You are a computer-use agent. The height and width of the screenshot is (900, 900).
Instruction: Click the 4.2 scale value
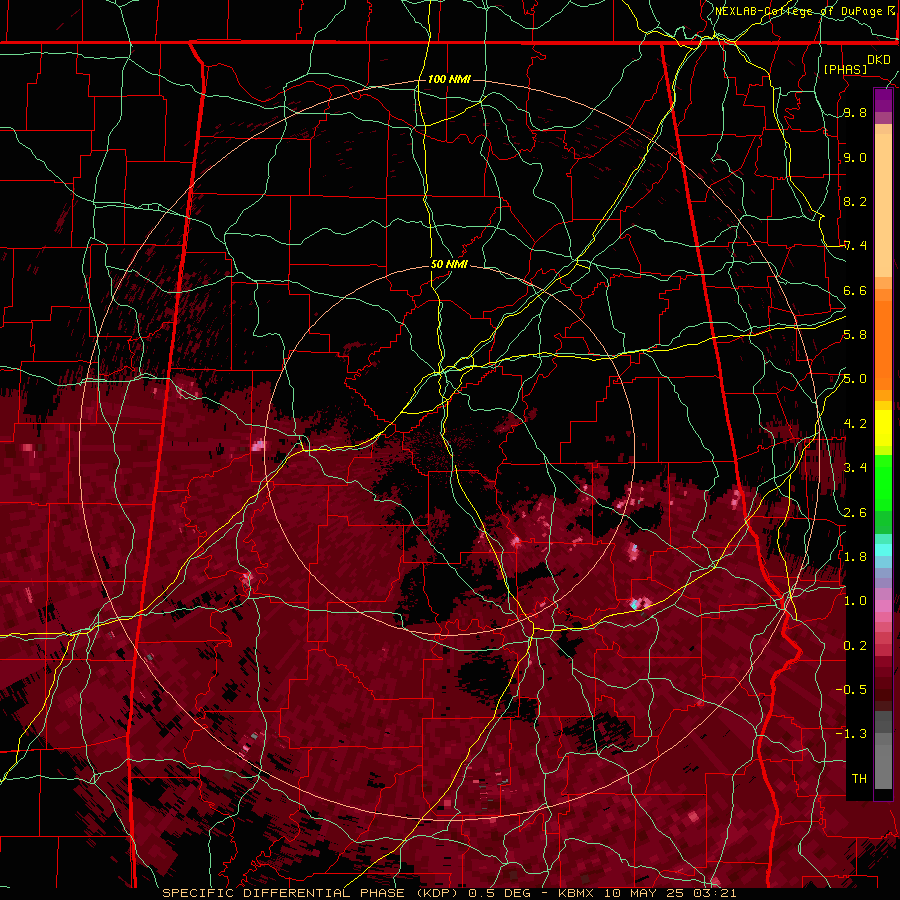click(855, 424)
